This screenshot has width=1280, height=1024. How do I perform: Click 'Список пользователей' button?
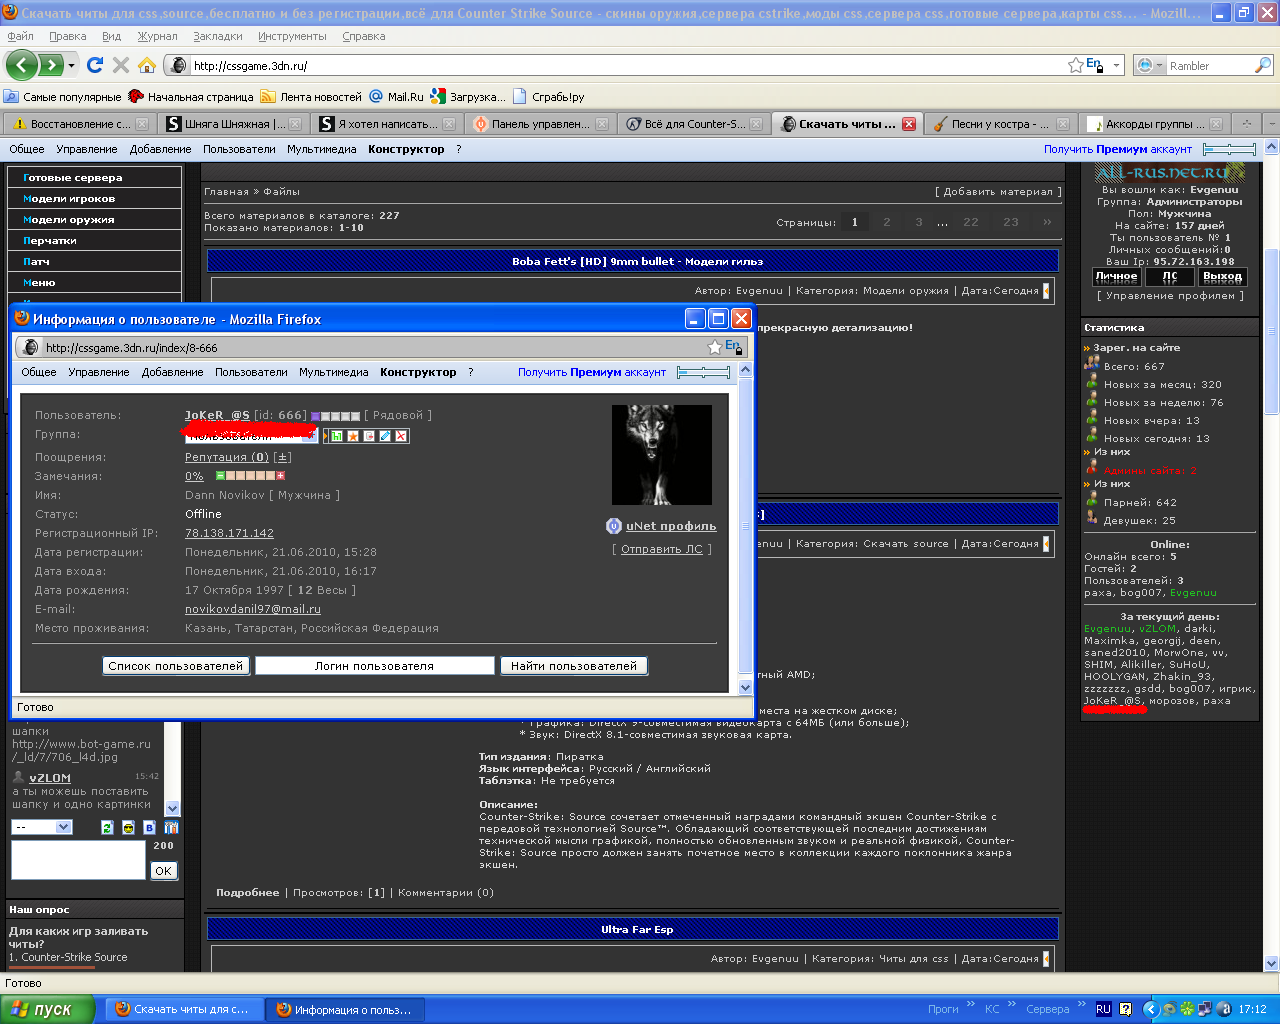click(176, 666)
